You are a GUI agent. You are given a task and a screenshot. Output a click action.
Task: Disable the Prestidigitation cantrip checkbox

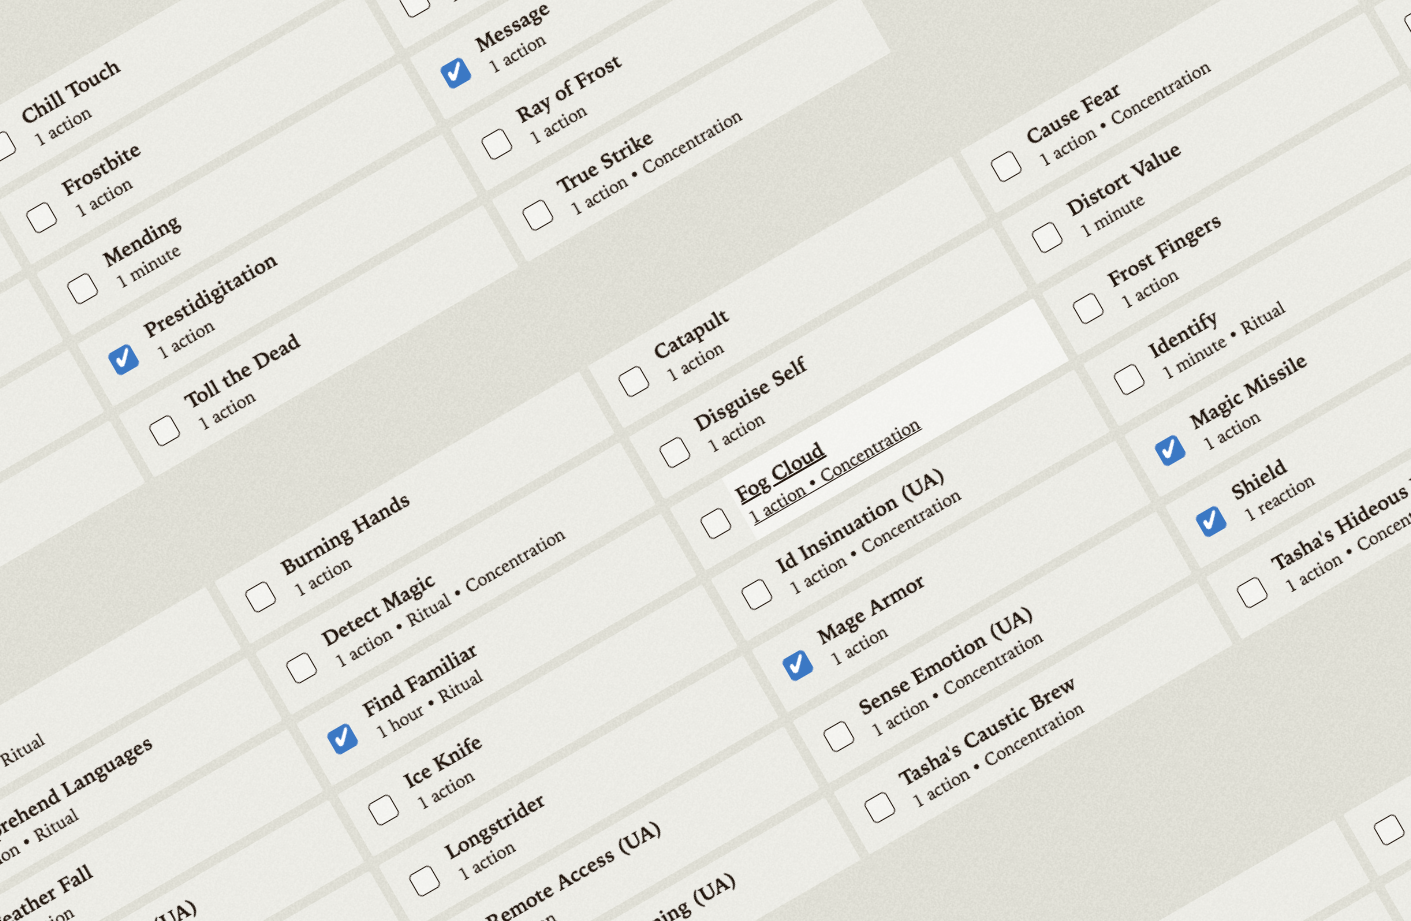(x=124, y=359)
